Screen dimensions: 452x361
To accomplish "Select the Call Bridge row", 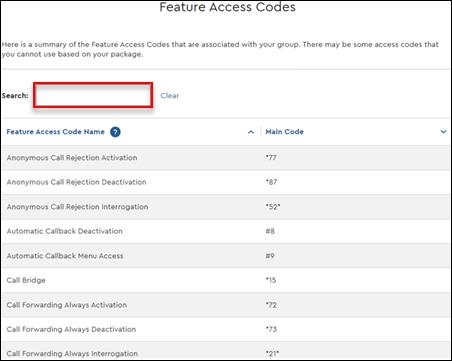I will [x=226, y=280].
